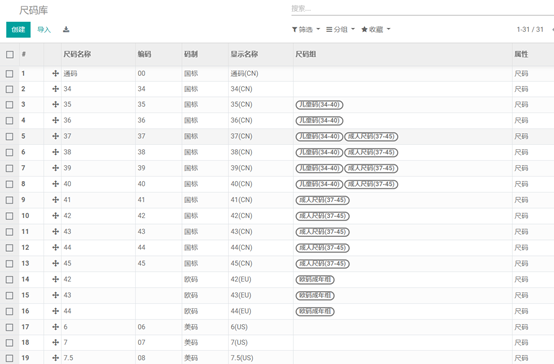Click the 尺码库 page title
The image size is (554, 364).
click(x=34, y=10)
